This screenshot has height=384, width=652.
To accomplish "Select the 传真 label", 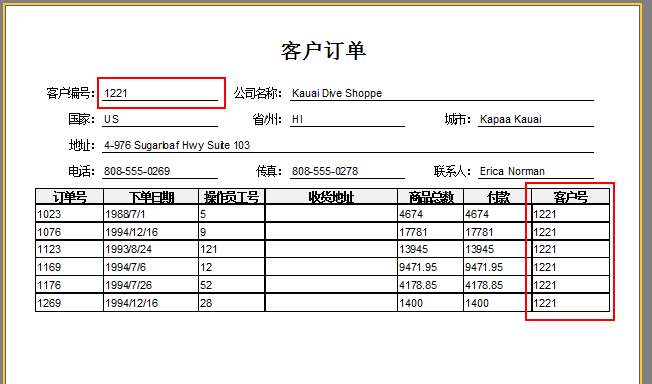I will tap(269, 171).
